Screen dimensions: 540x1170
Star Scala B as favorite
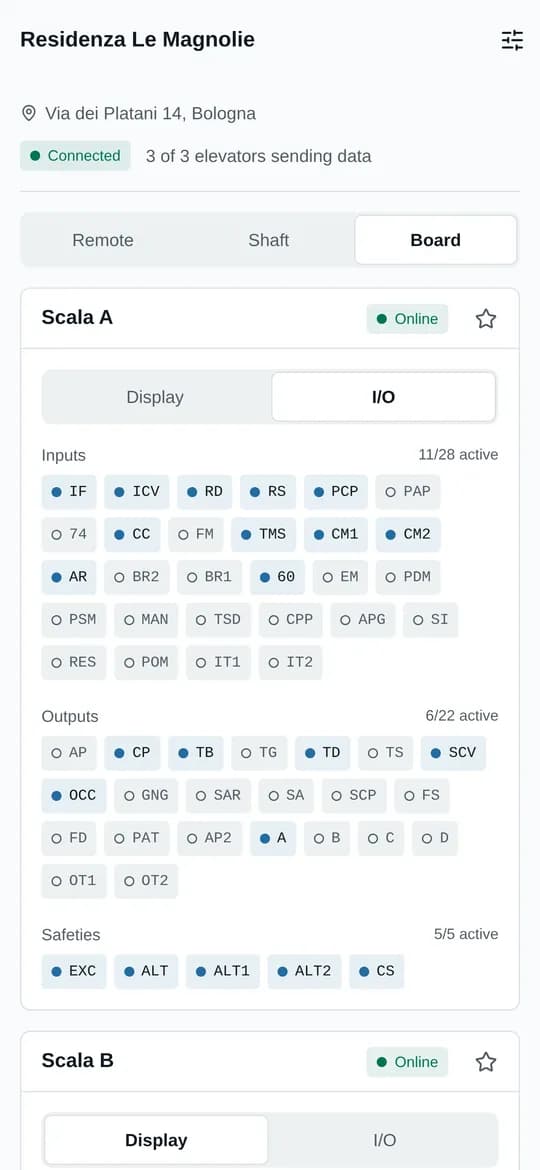coord(486,1062)
